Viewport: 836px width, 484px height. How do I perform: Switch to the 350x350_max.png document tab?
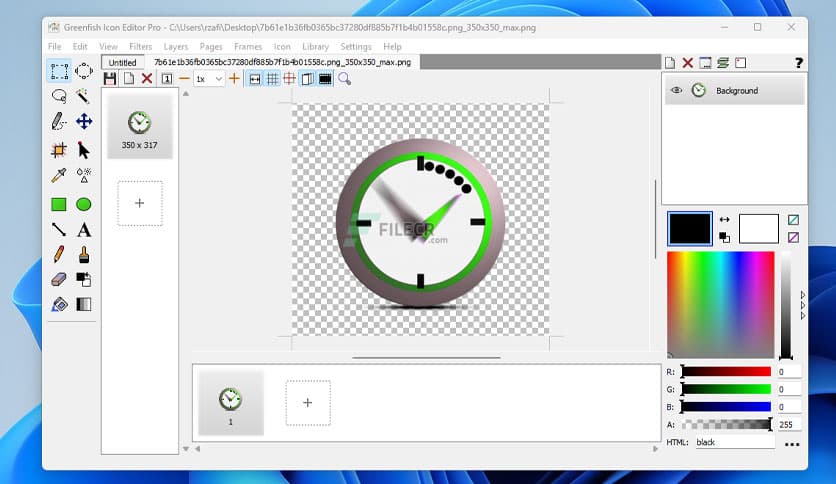[283, 62]
